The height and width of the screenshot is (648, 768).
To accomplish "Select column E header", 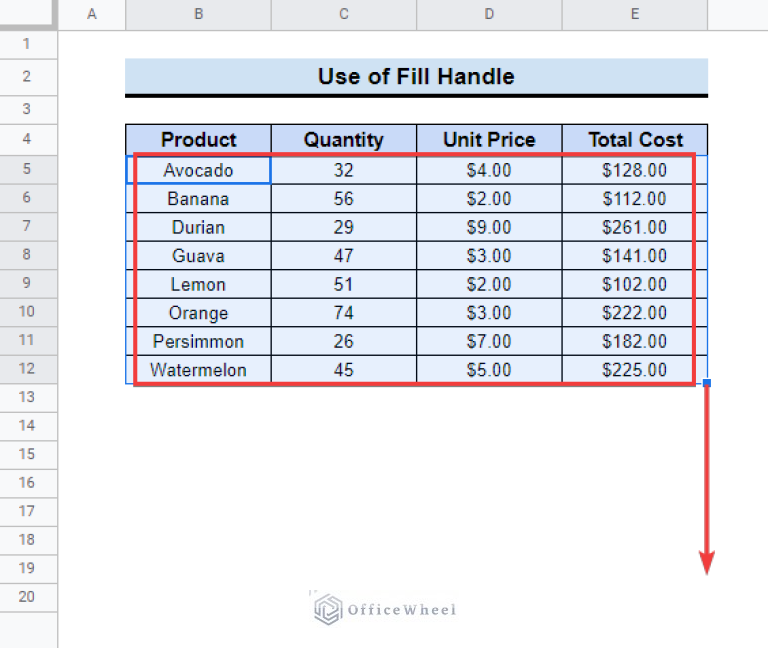I will pos(635,14).
